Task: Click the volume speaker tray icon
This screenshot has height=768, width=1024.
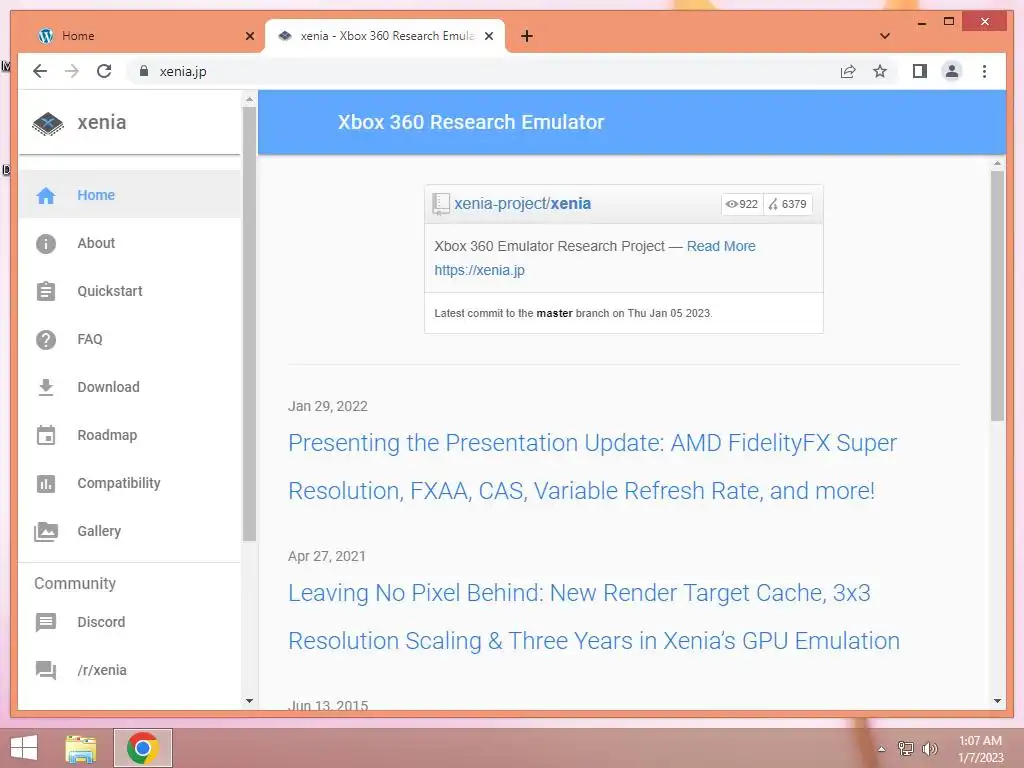Action: [x=930, y=749]
